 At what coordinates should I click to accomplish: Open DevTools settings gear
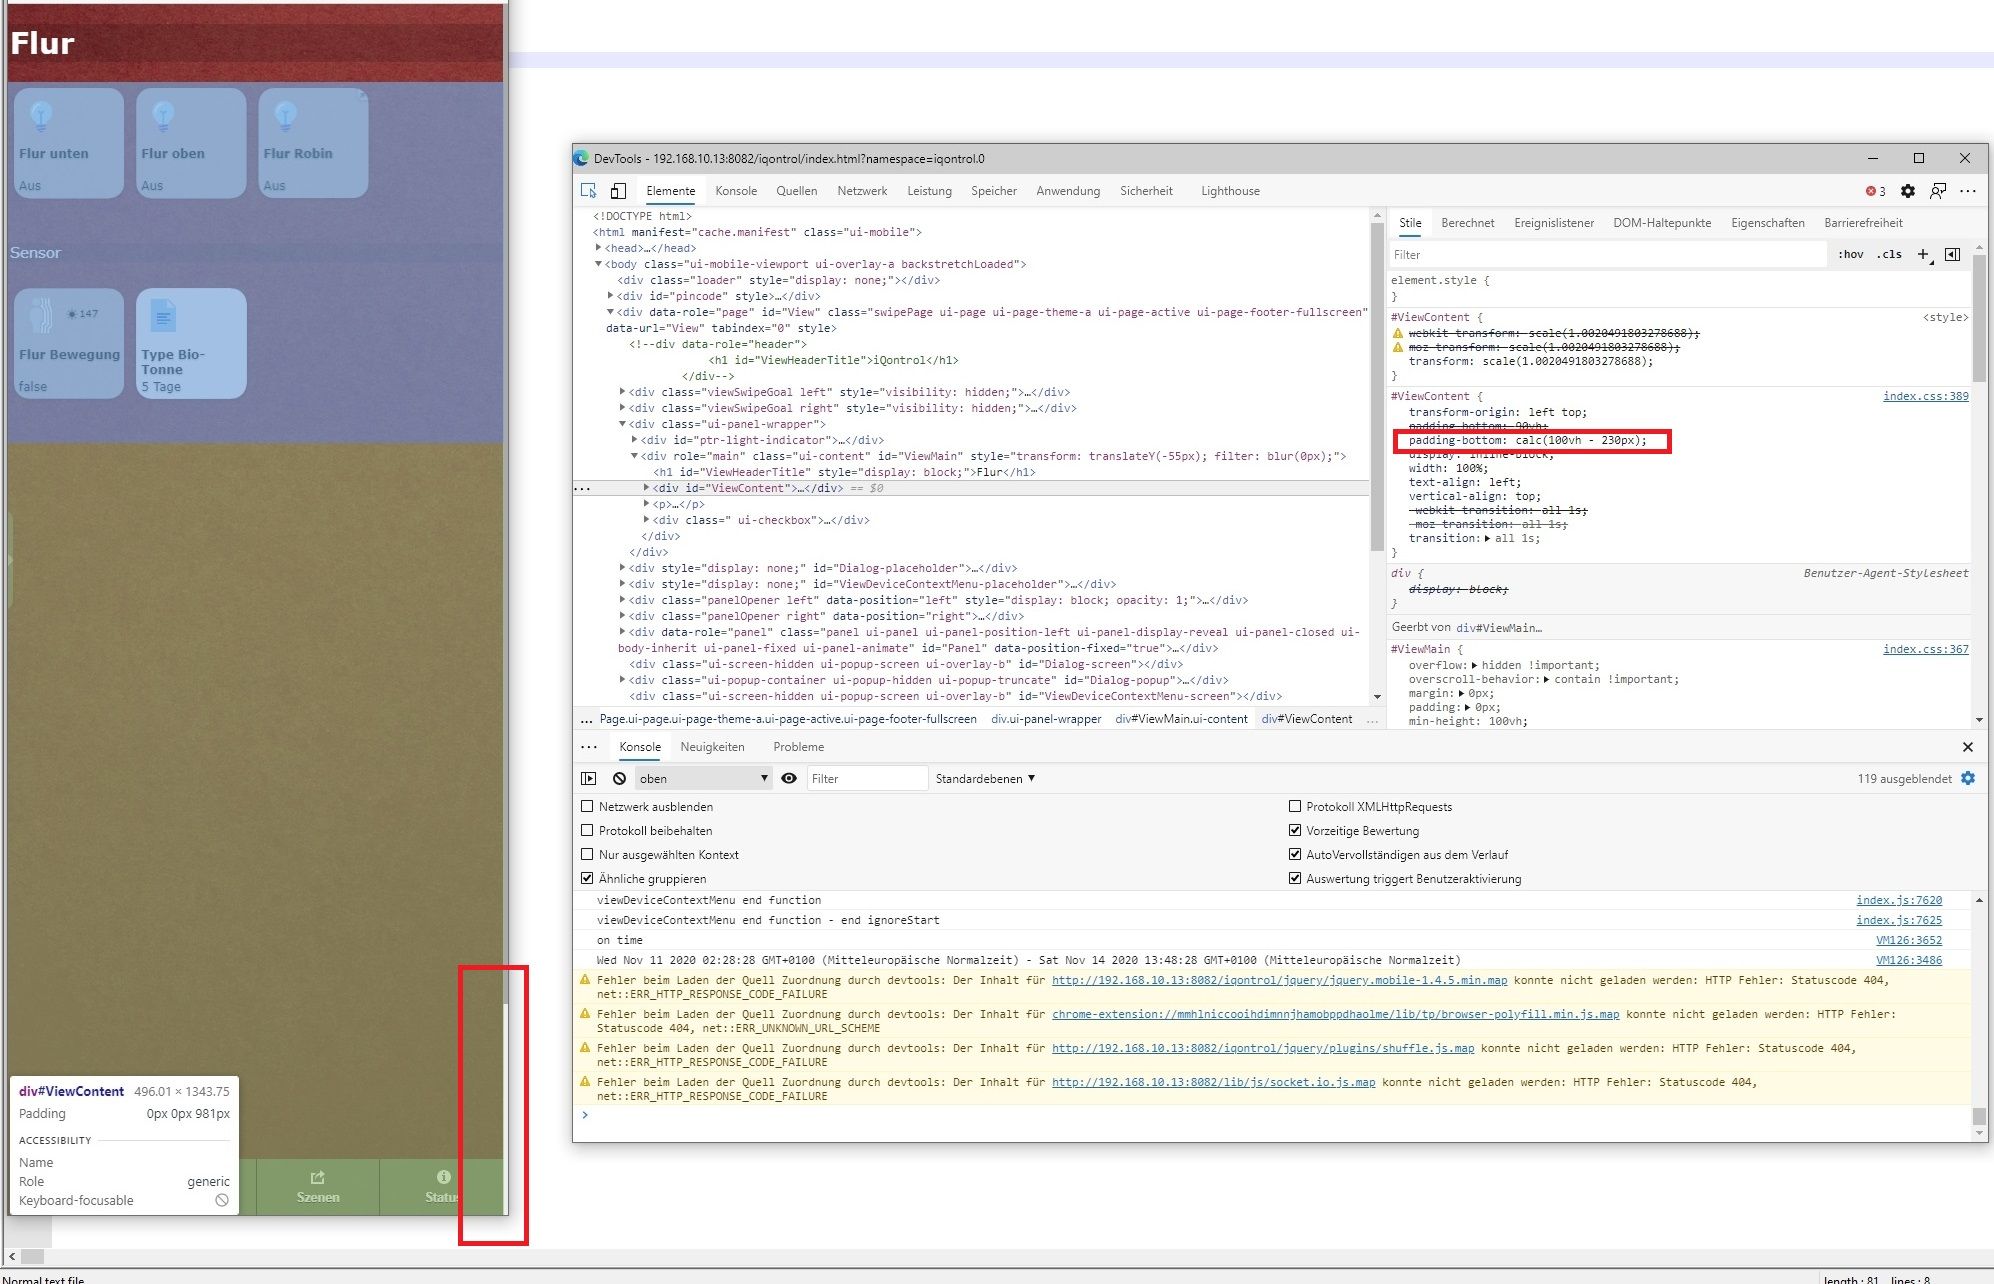tap(1908, 191)
